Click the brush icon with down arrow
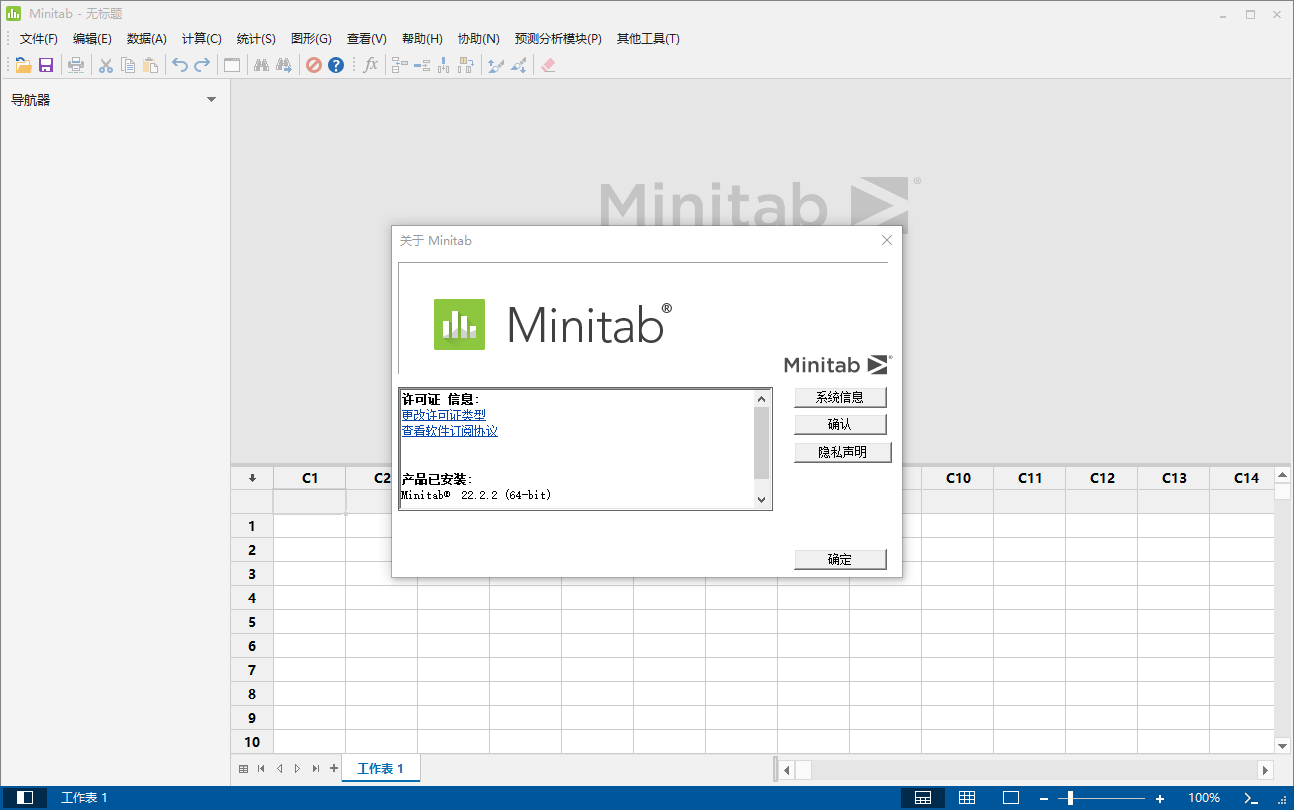 (x=518, y=65)
